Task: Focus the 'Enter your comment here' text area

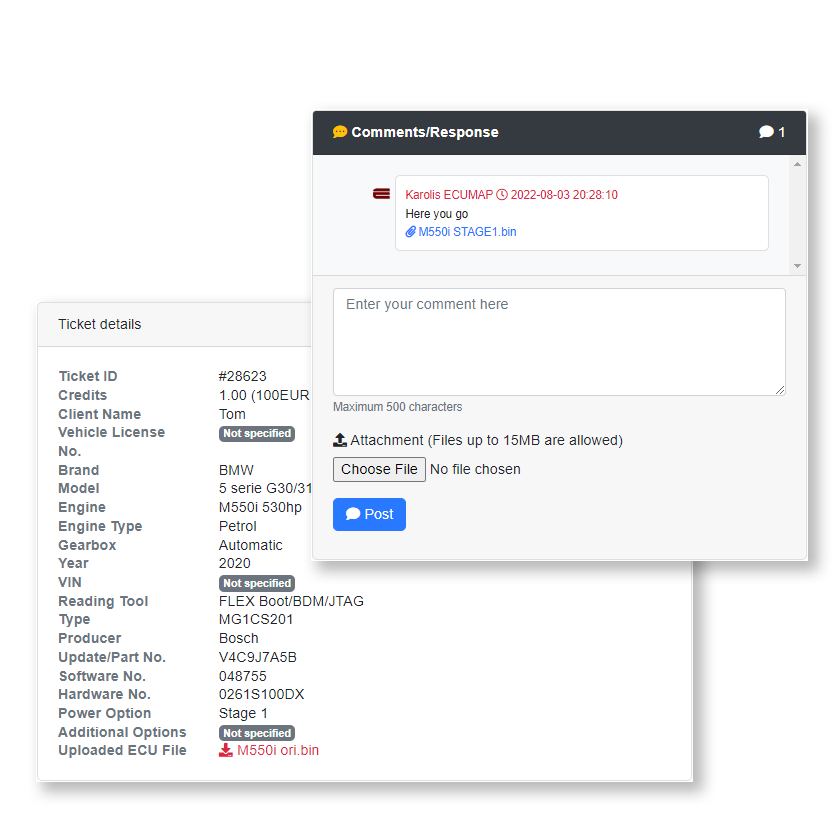Action: coord(558,342)
